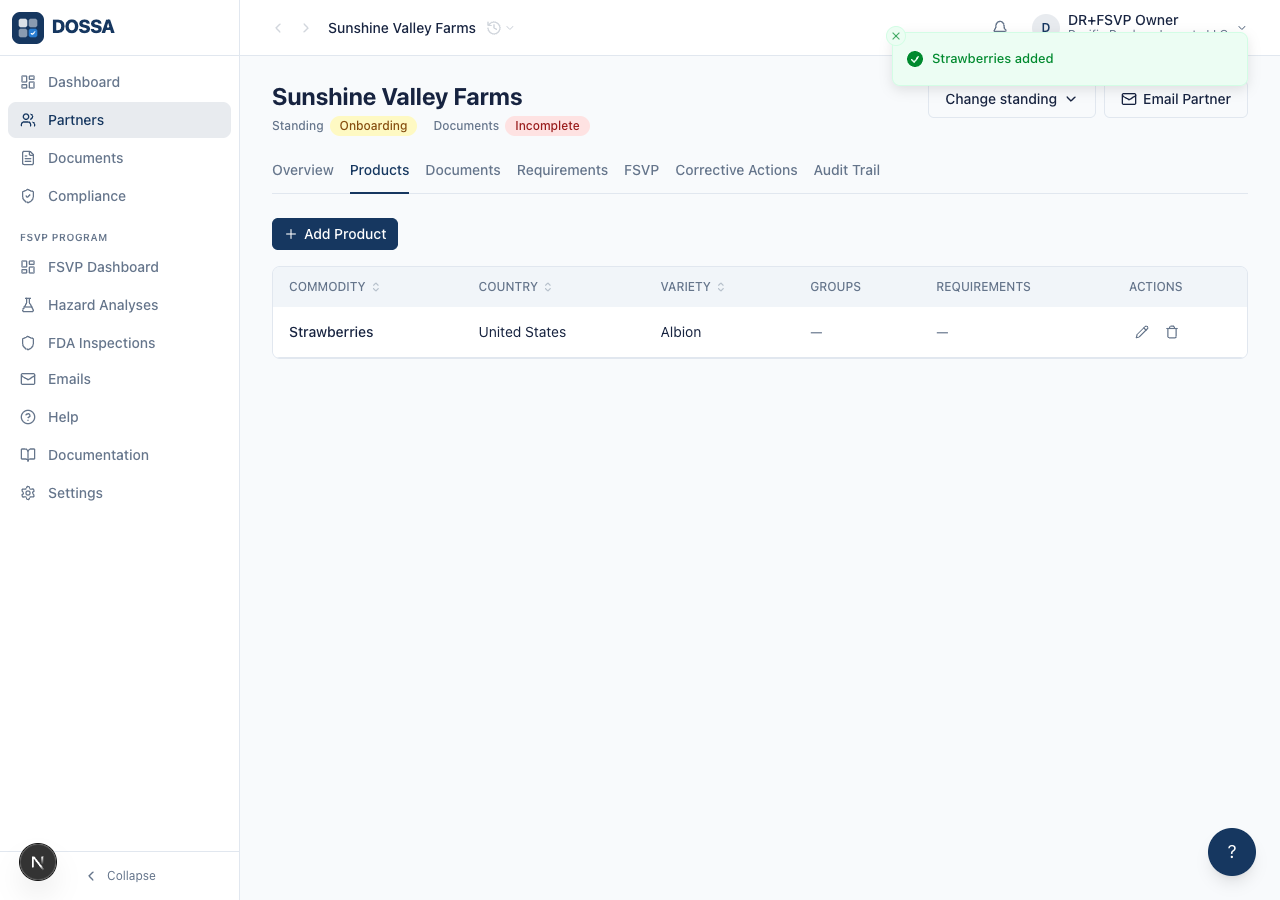Open the help question-mark bubble
This screenshot has width=1280, height=900.
pyautogui.click(x=1232, y=852)
